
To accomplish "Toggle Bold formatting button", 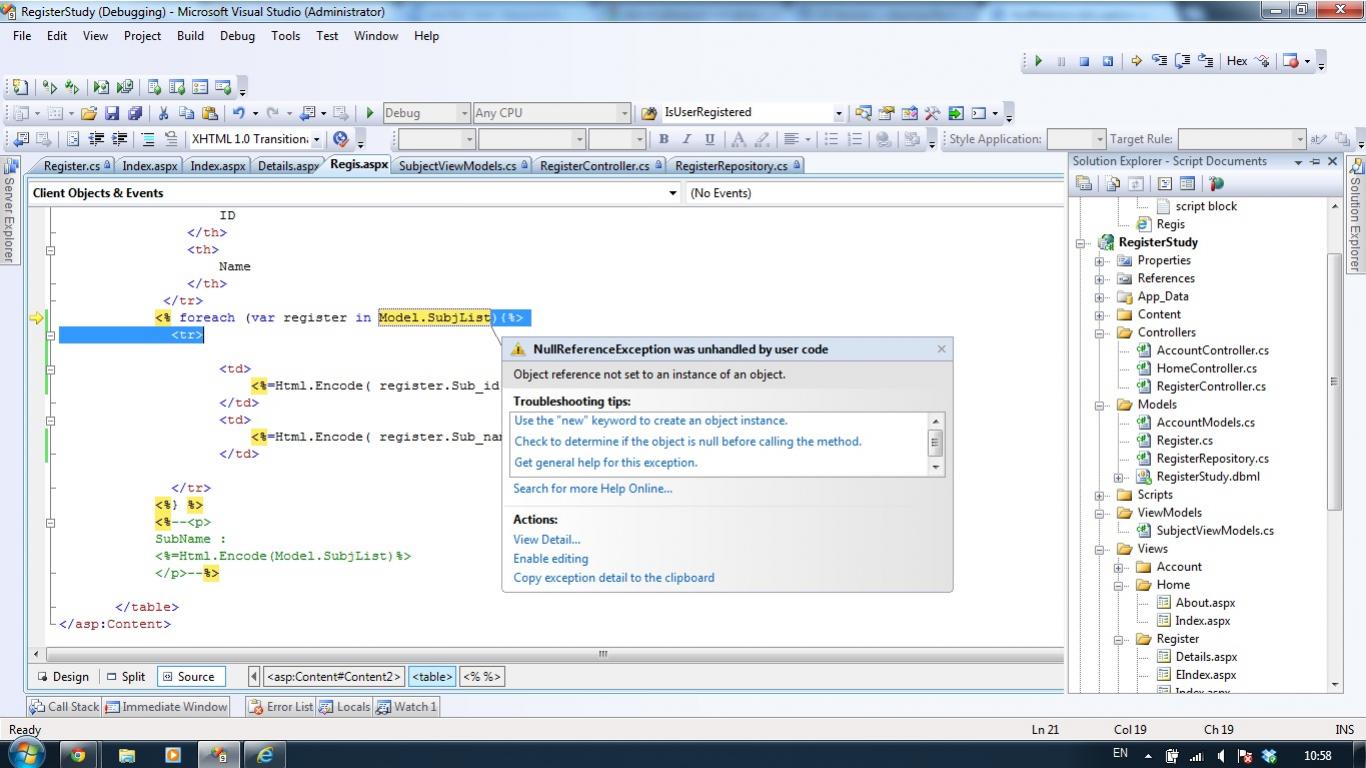I will 663,139.
